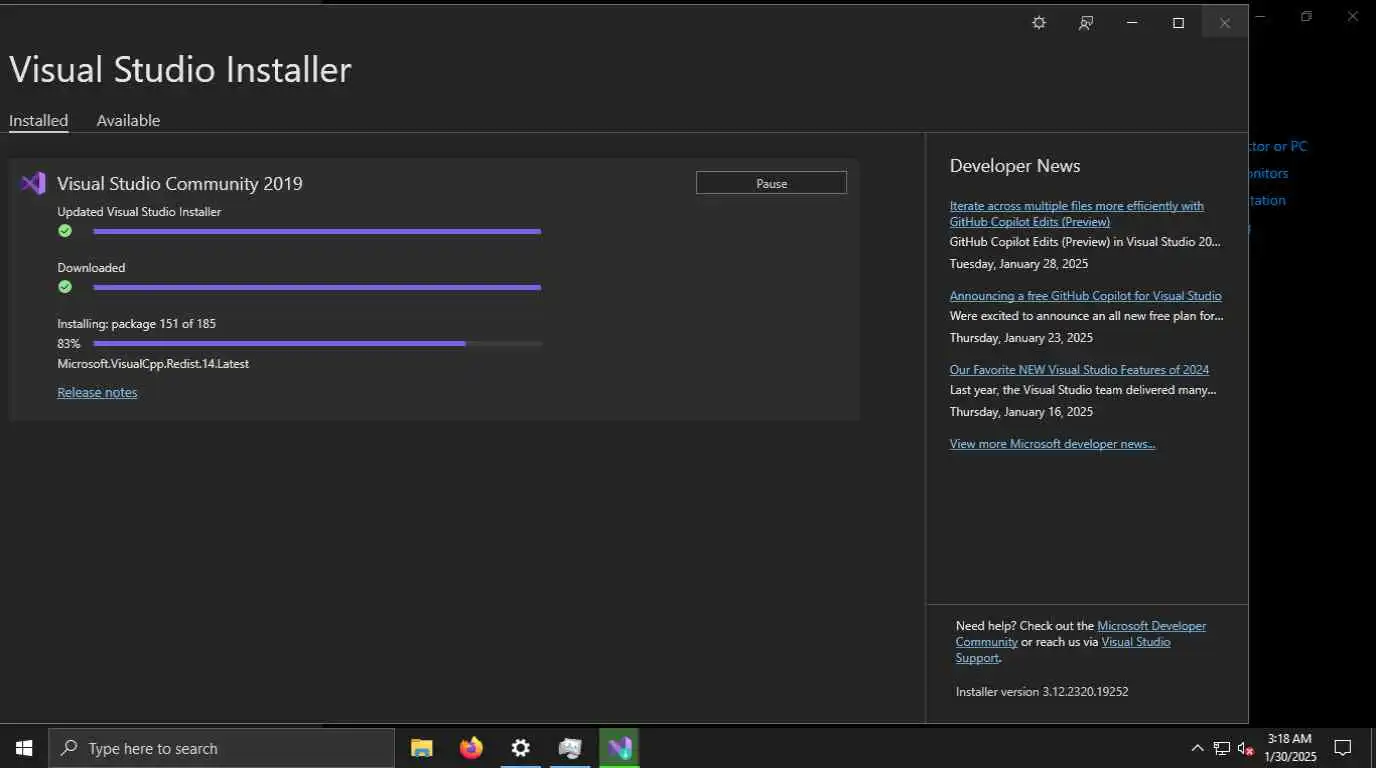Viewport: 1376px width, 768px height.
Task: Click the taskbar clock showing 3:18 AM
Action: [x=1290, y=748]
